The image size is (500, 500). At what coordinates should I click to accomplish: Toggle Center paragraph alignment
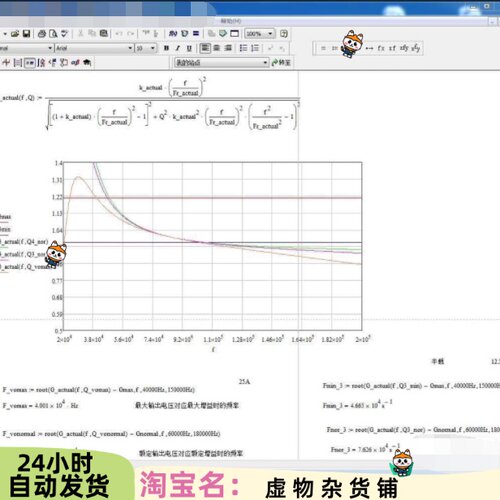coord(217,48)
